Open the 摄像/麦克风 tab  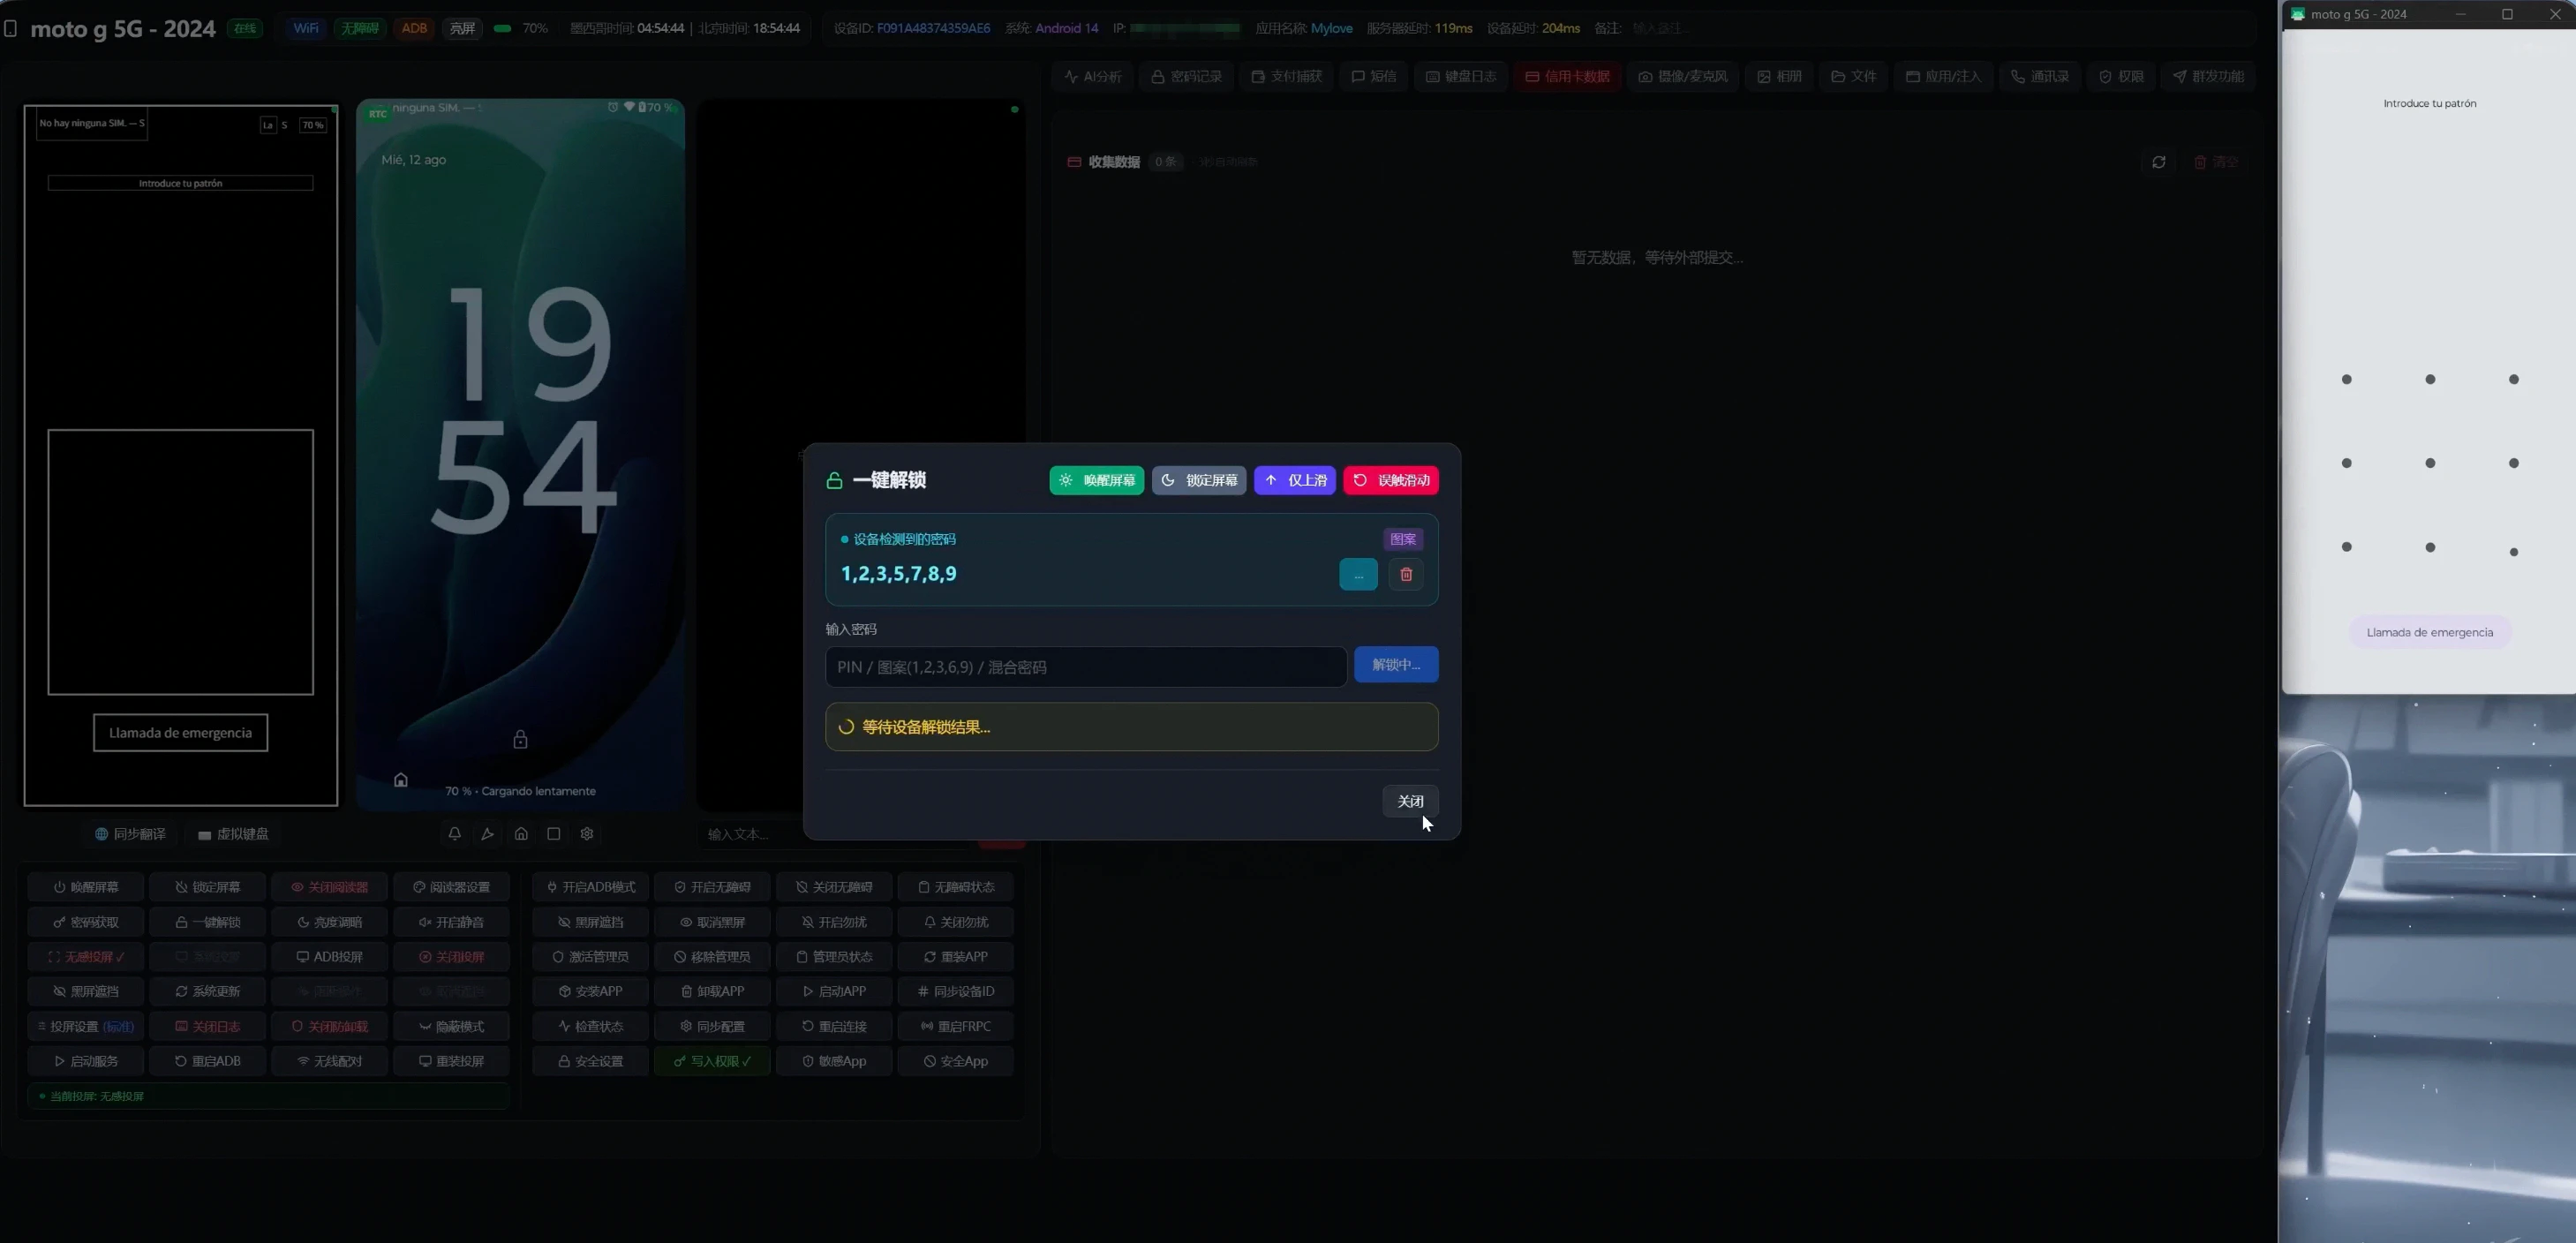[1683, 76]
